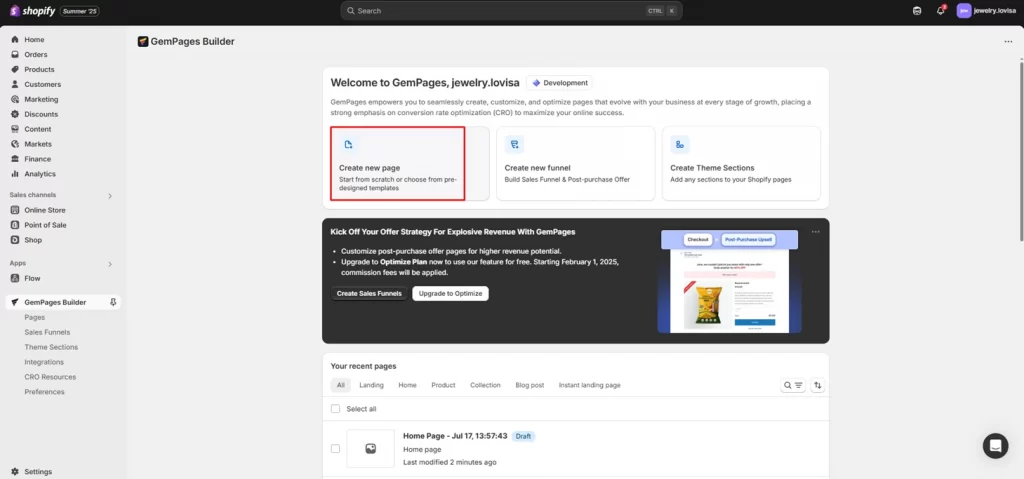Click the Settings gear icon

[14, 472]
